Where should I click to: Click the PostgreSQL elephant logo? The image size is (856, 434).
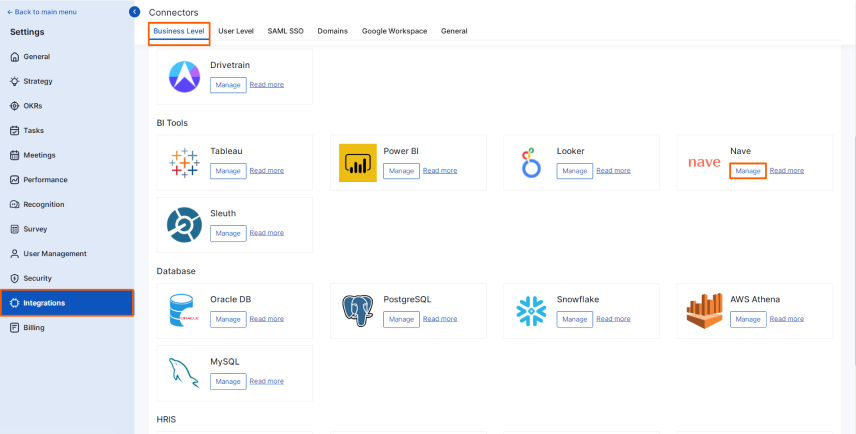tap(358, 311)
